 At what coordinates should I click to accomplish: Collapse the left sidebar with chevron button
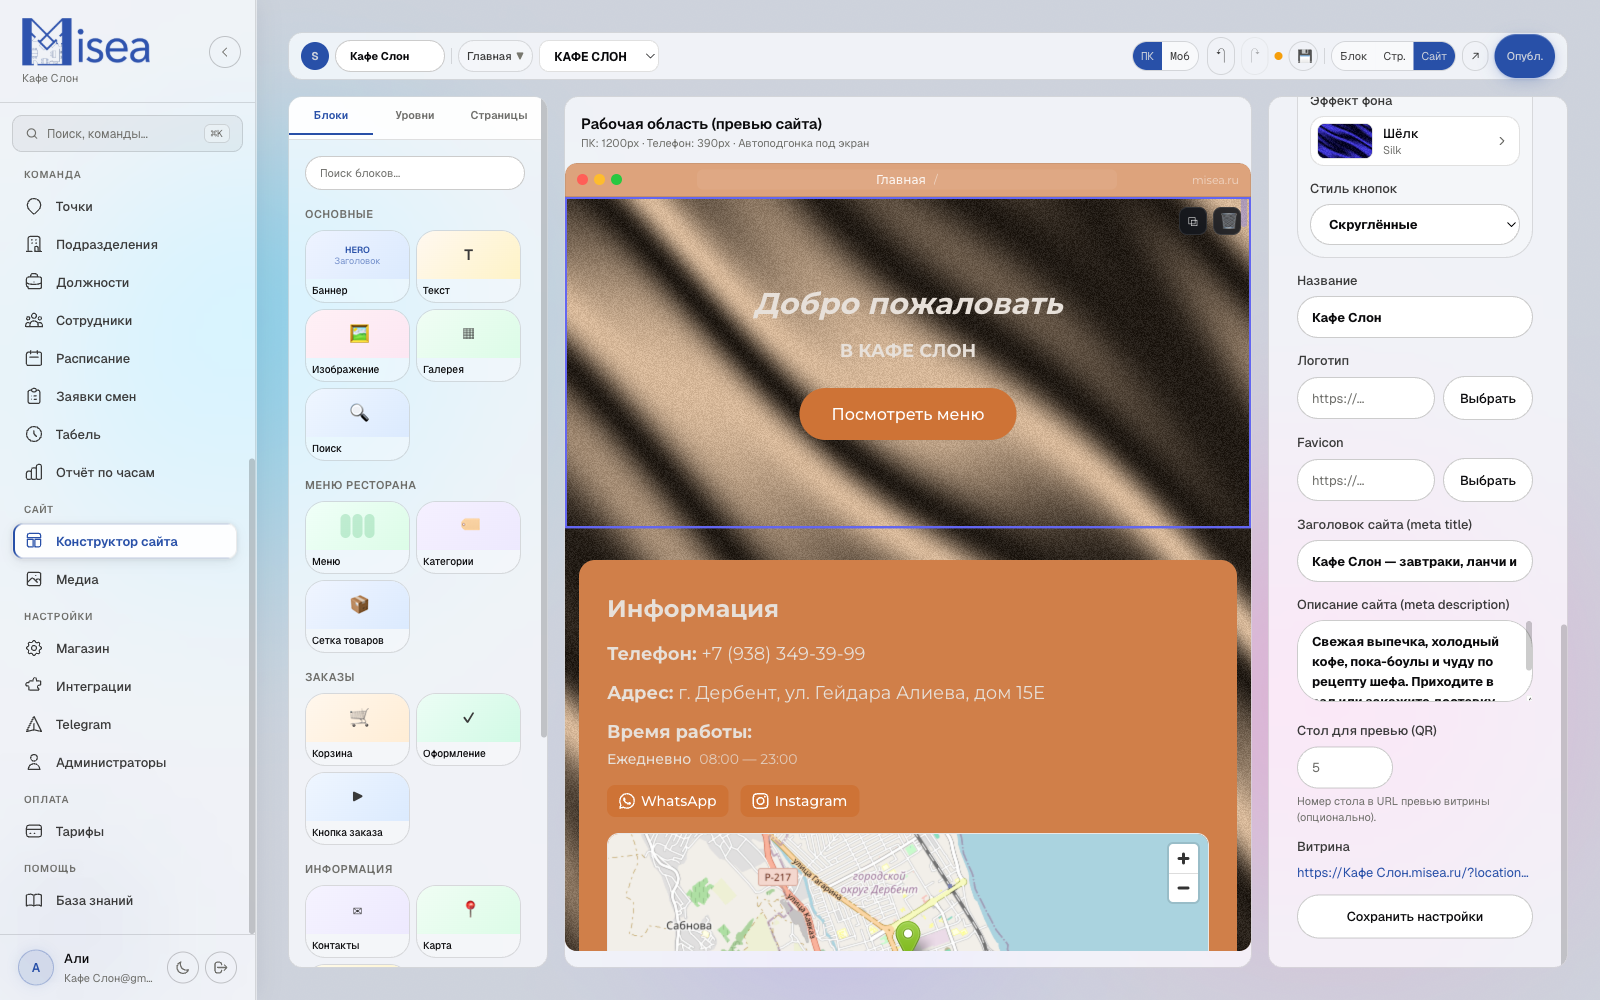click(225, 52)
